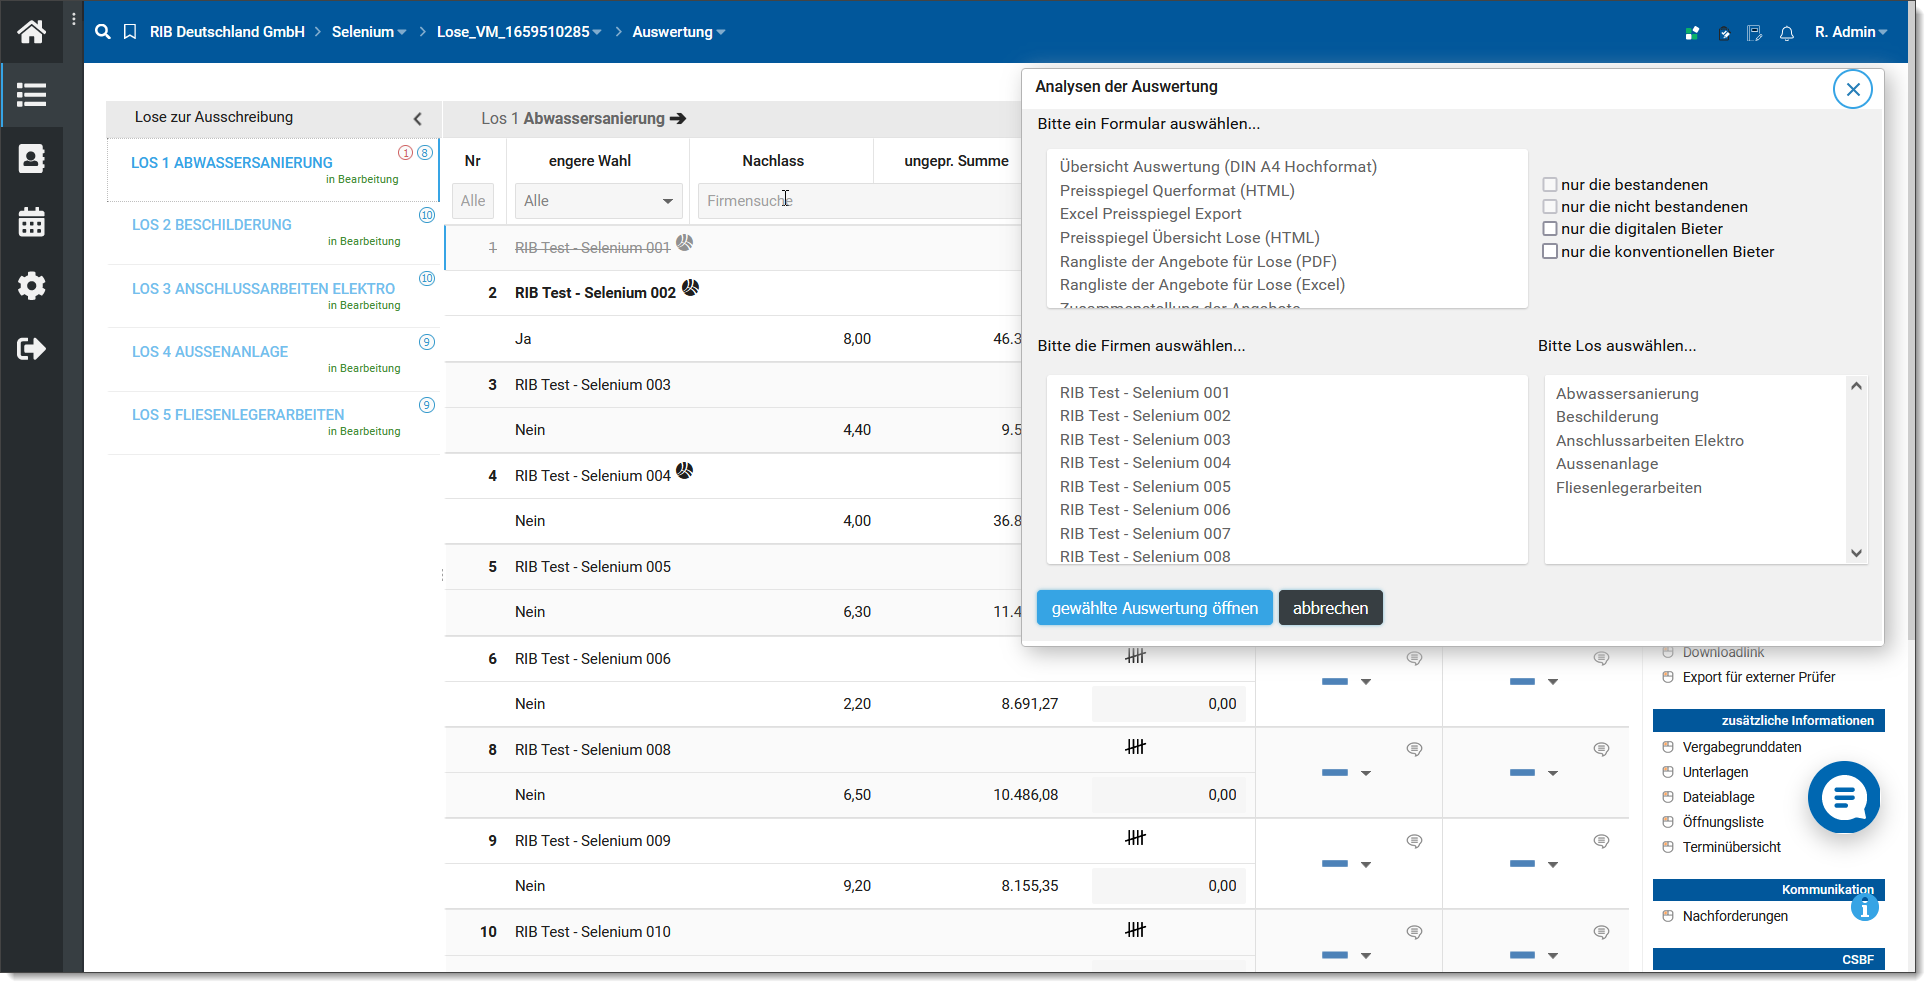
Task: Select 'Aussenanlage' in Los list
Action: pyautogui.click(x=1606, y=464)
